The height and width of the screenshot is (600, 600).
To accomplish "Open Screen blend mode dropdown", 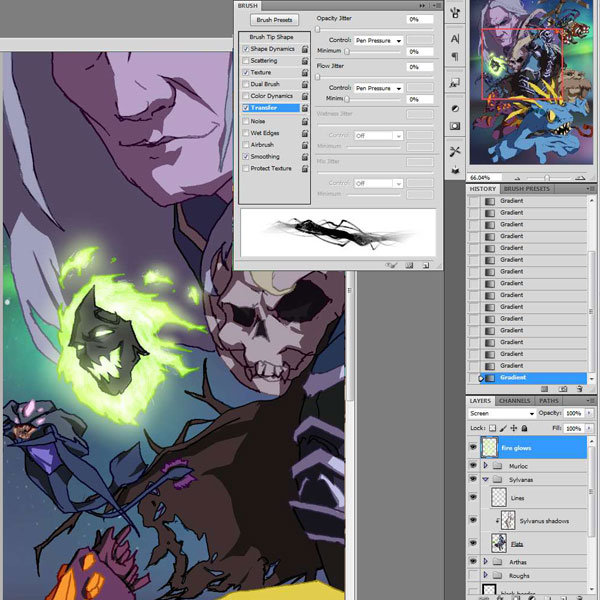I will (502, 413).
